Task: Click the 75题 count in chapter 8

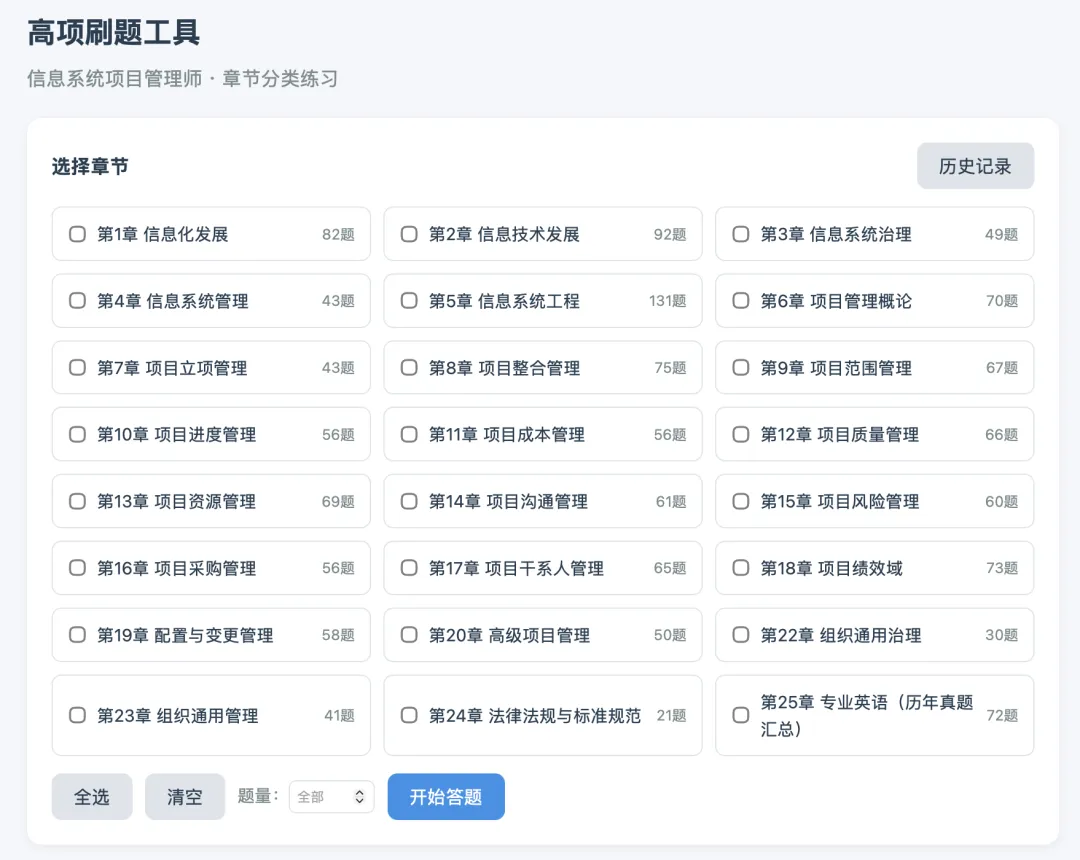Action: click(670, 368)
